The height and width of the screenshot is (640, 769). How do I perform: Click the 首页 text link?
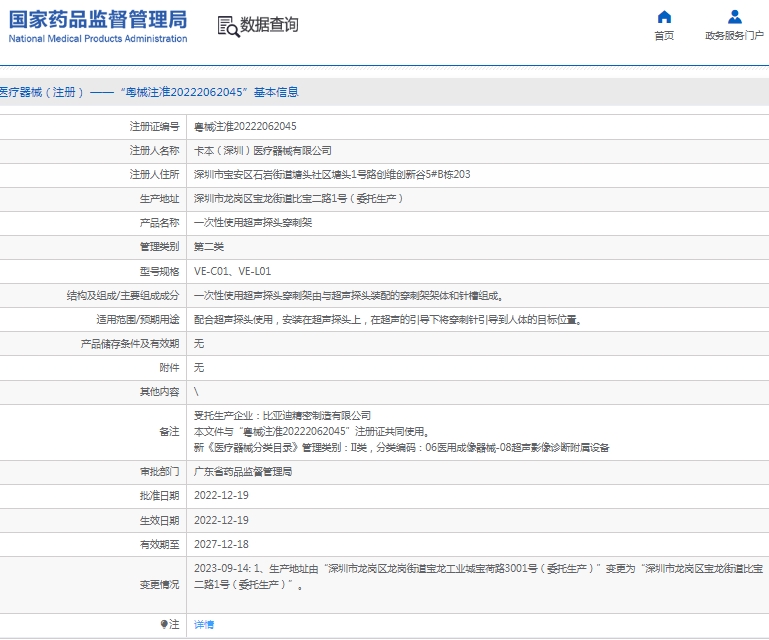tap(664, 36)
